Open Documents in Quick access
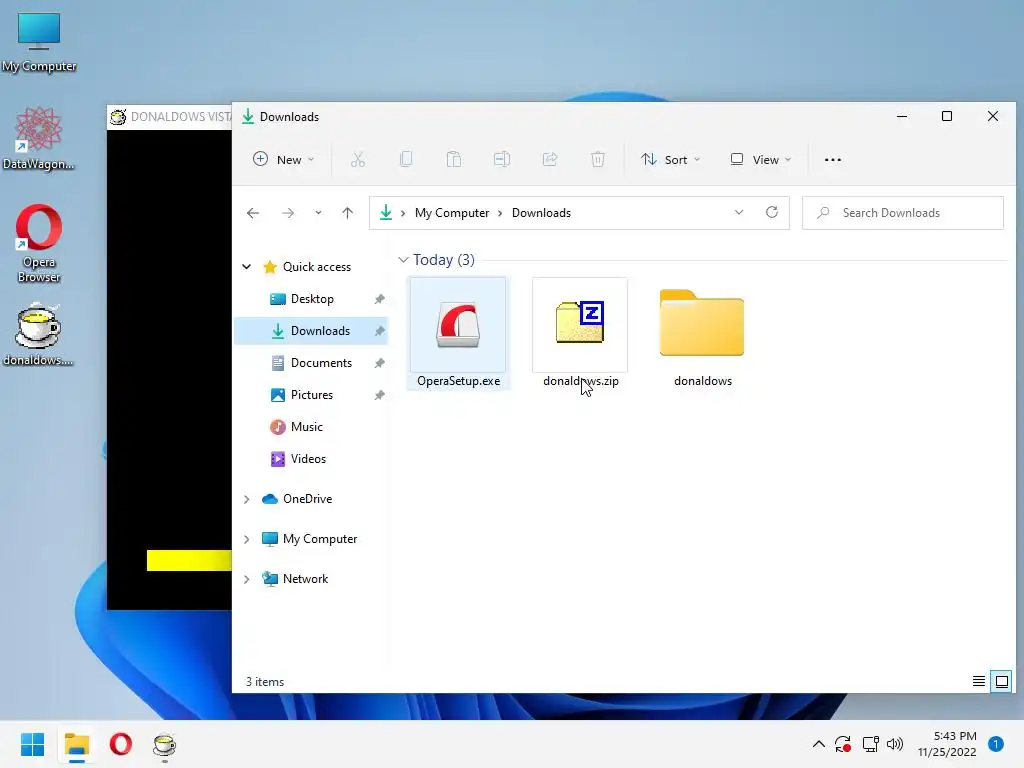The height and width of the screenshot is (768, 1024). coord(321,363)
